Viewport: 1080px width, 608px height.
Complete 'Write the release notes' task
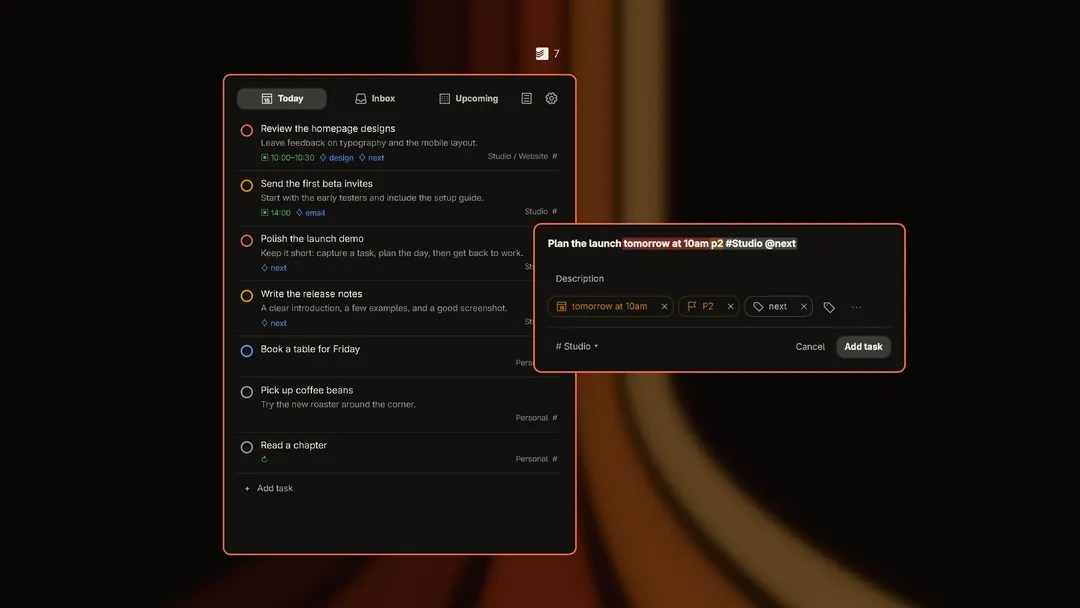[247, 295]
